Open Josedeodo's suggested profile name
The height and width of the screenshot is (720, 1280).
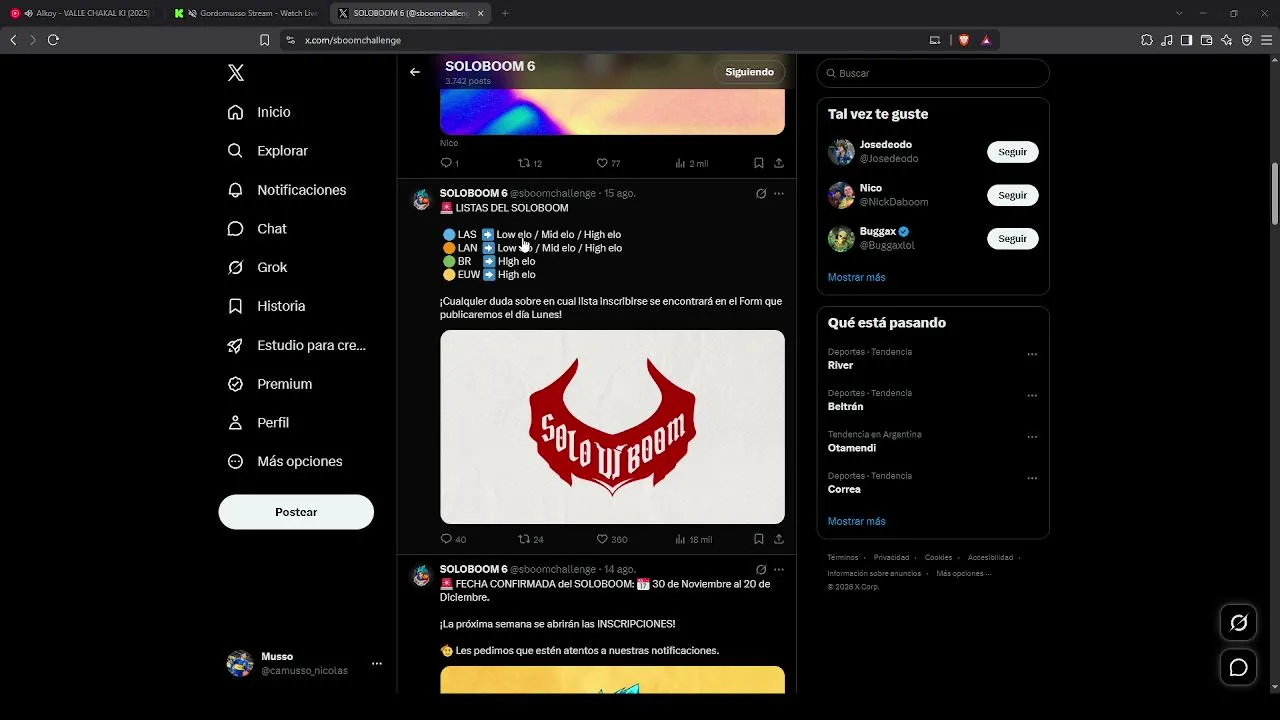[886, 145]
